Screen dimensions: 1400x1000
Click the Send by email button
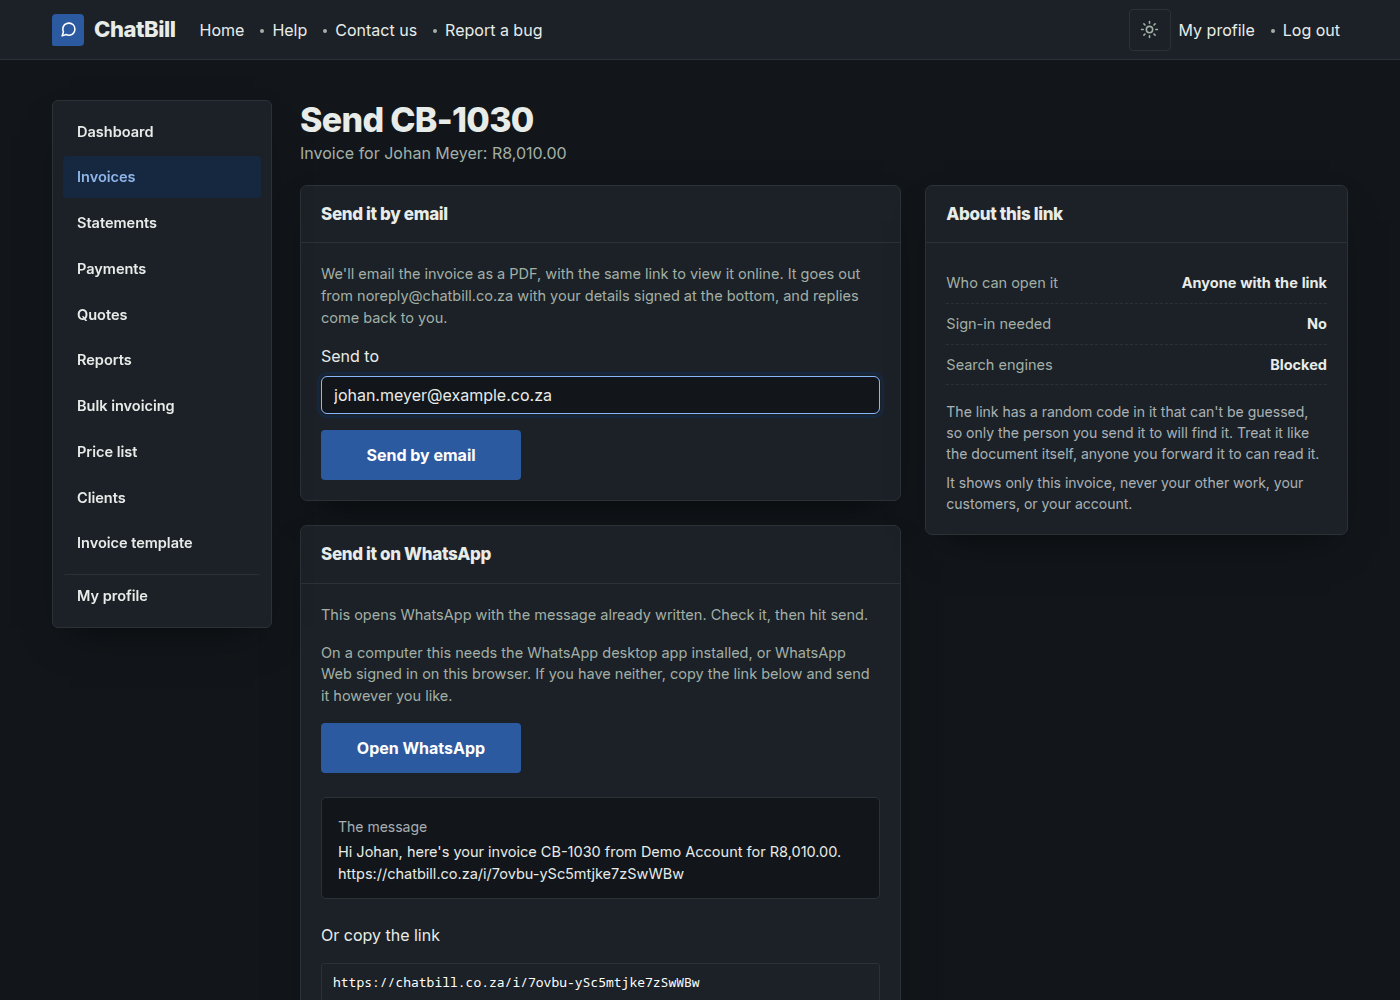pyautogui.click(x=421, y=455)
